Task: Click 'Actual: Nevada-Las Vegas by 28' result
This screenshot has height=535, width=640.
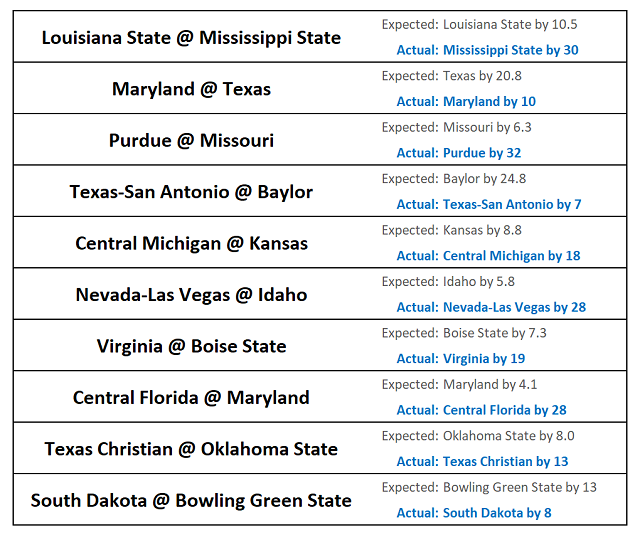Action: [491, 307]
